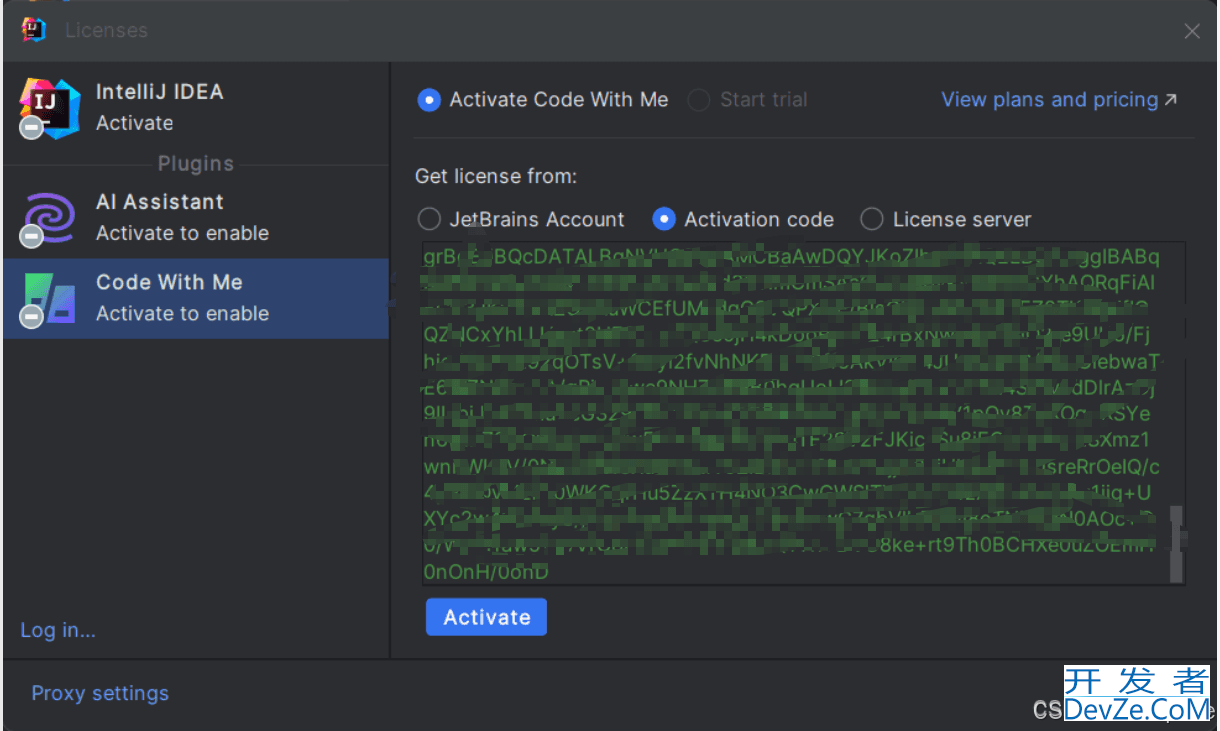Screen dimensions: 1220x731
Task: Click the Plugins section header
Action: tap(196, 163)
